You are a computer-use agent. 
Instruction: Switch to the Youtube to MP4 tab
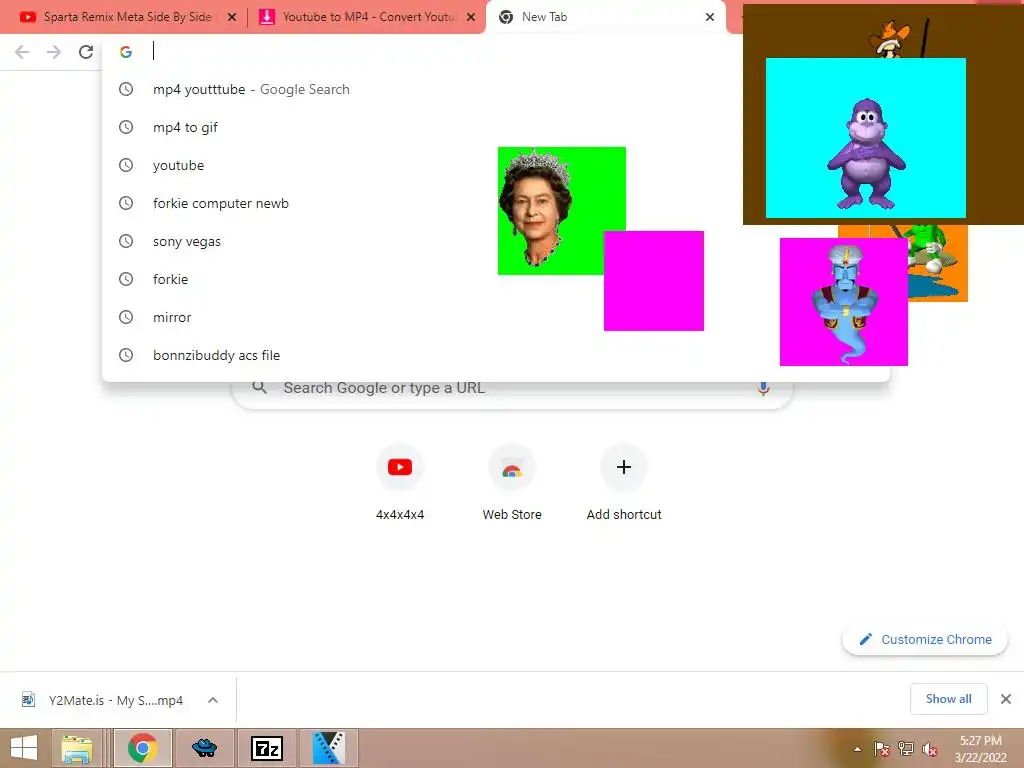tap(366, 17)
